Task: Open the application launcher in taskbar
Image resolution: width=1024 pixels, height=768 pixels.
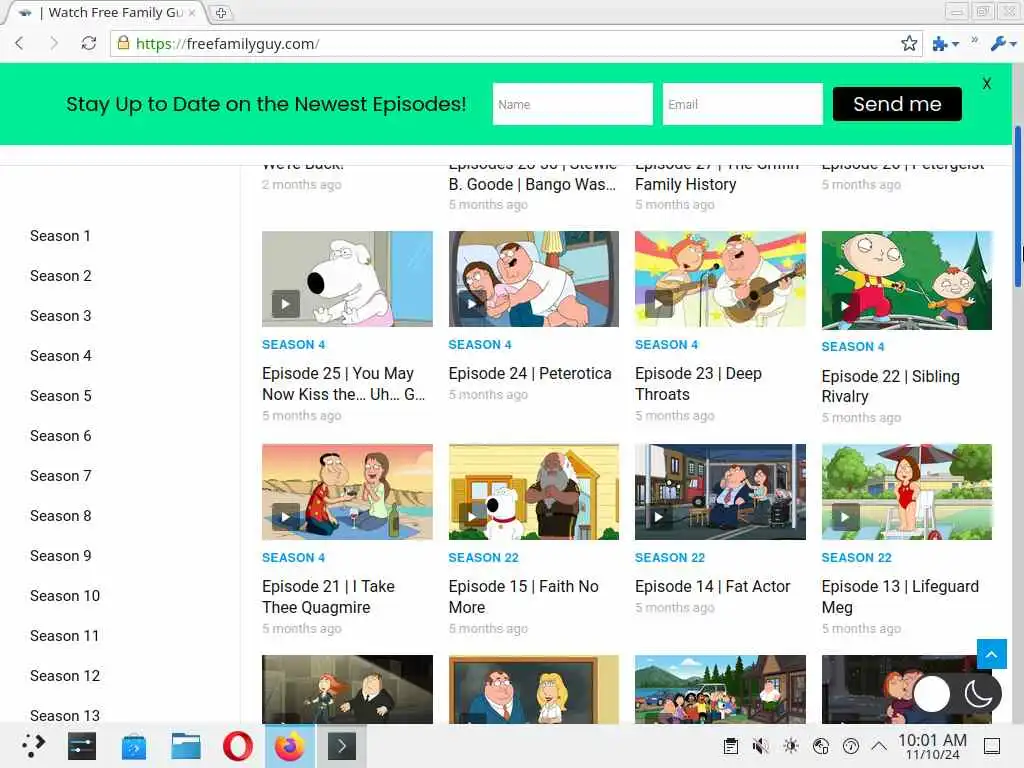Action: [32, 745]
